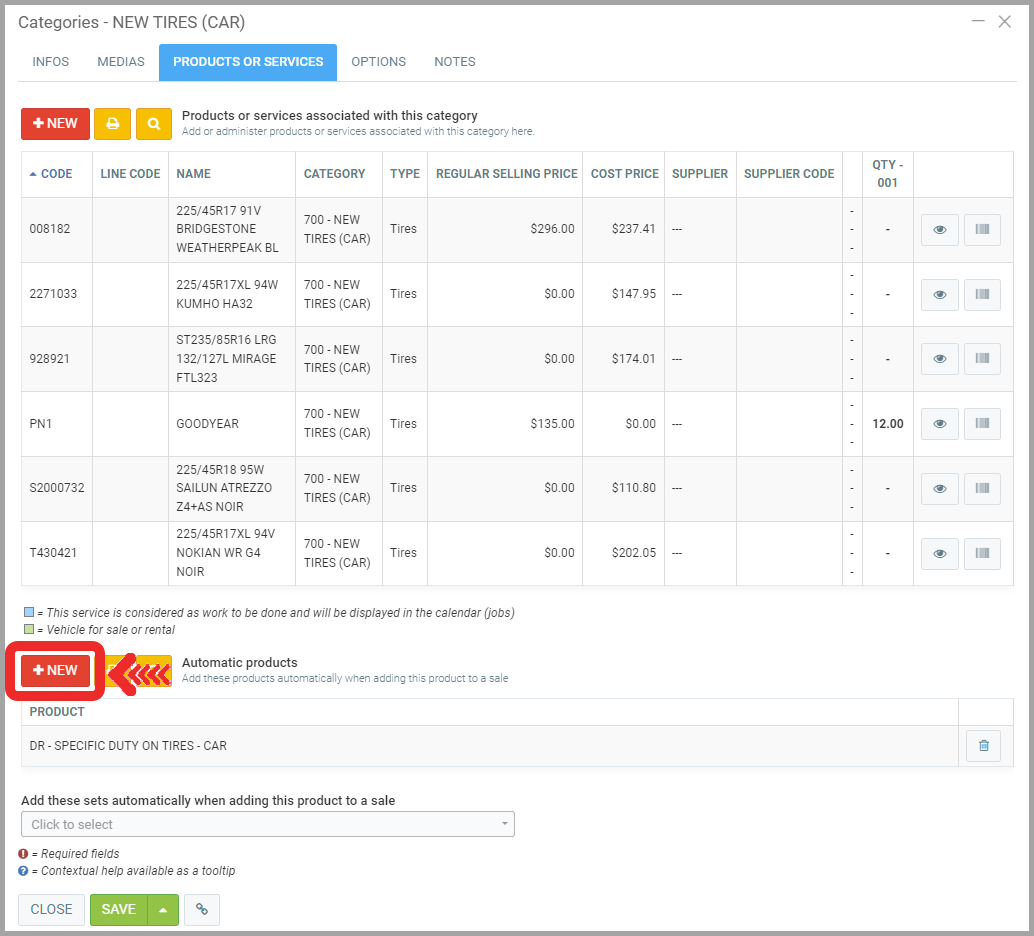The width and height of the screenshot is (1034, 936).
Task: Click the yellow print icon button
Action: (112, 124)
